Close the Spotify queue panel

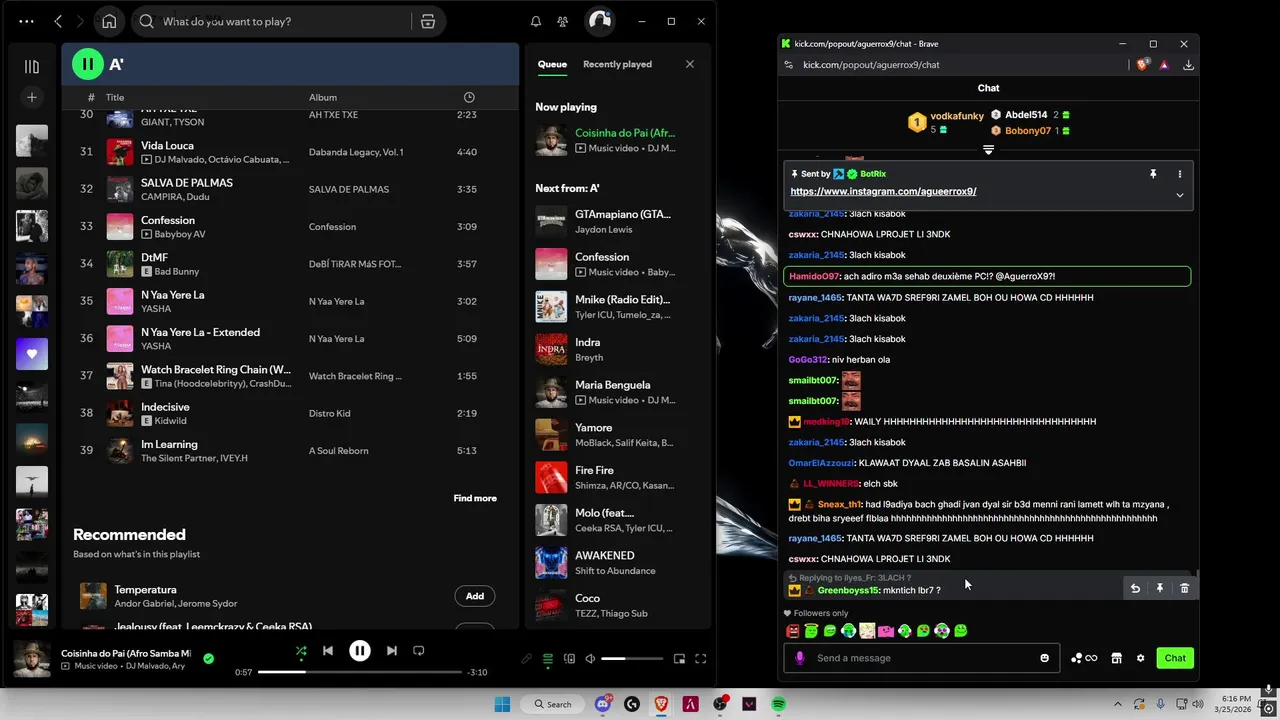point(689,64)
